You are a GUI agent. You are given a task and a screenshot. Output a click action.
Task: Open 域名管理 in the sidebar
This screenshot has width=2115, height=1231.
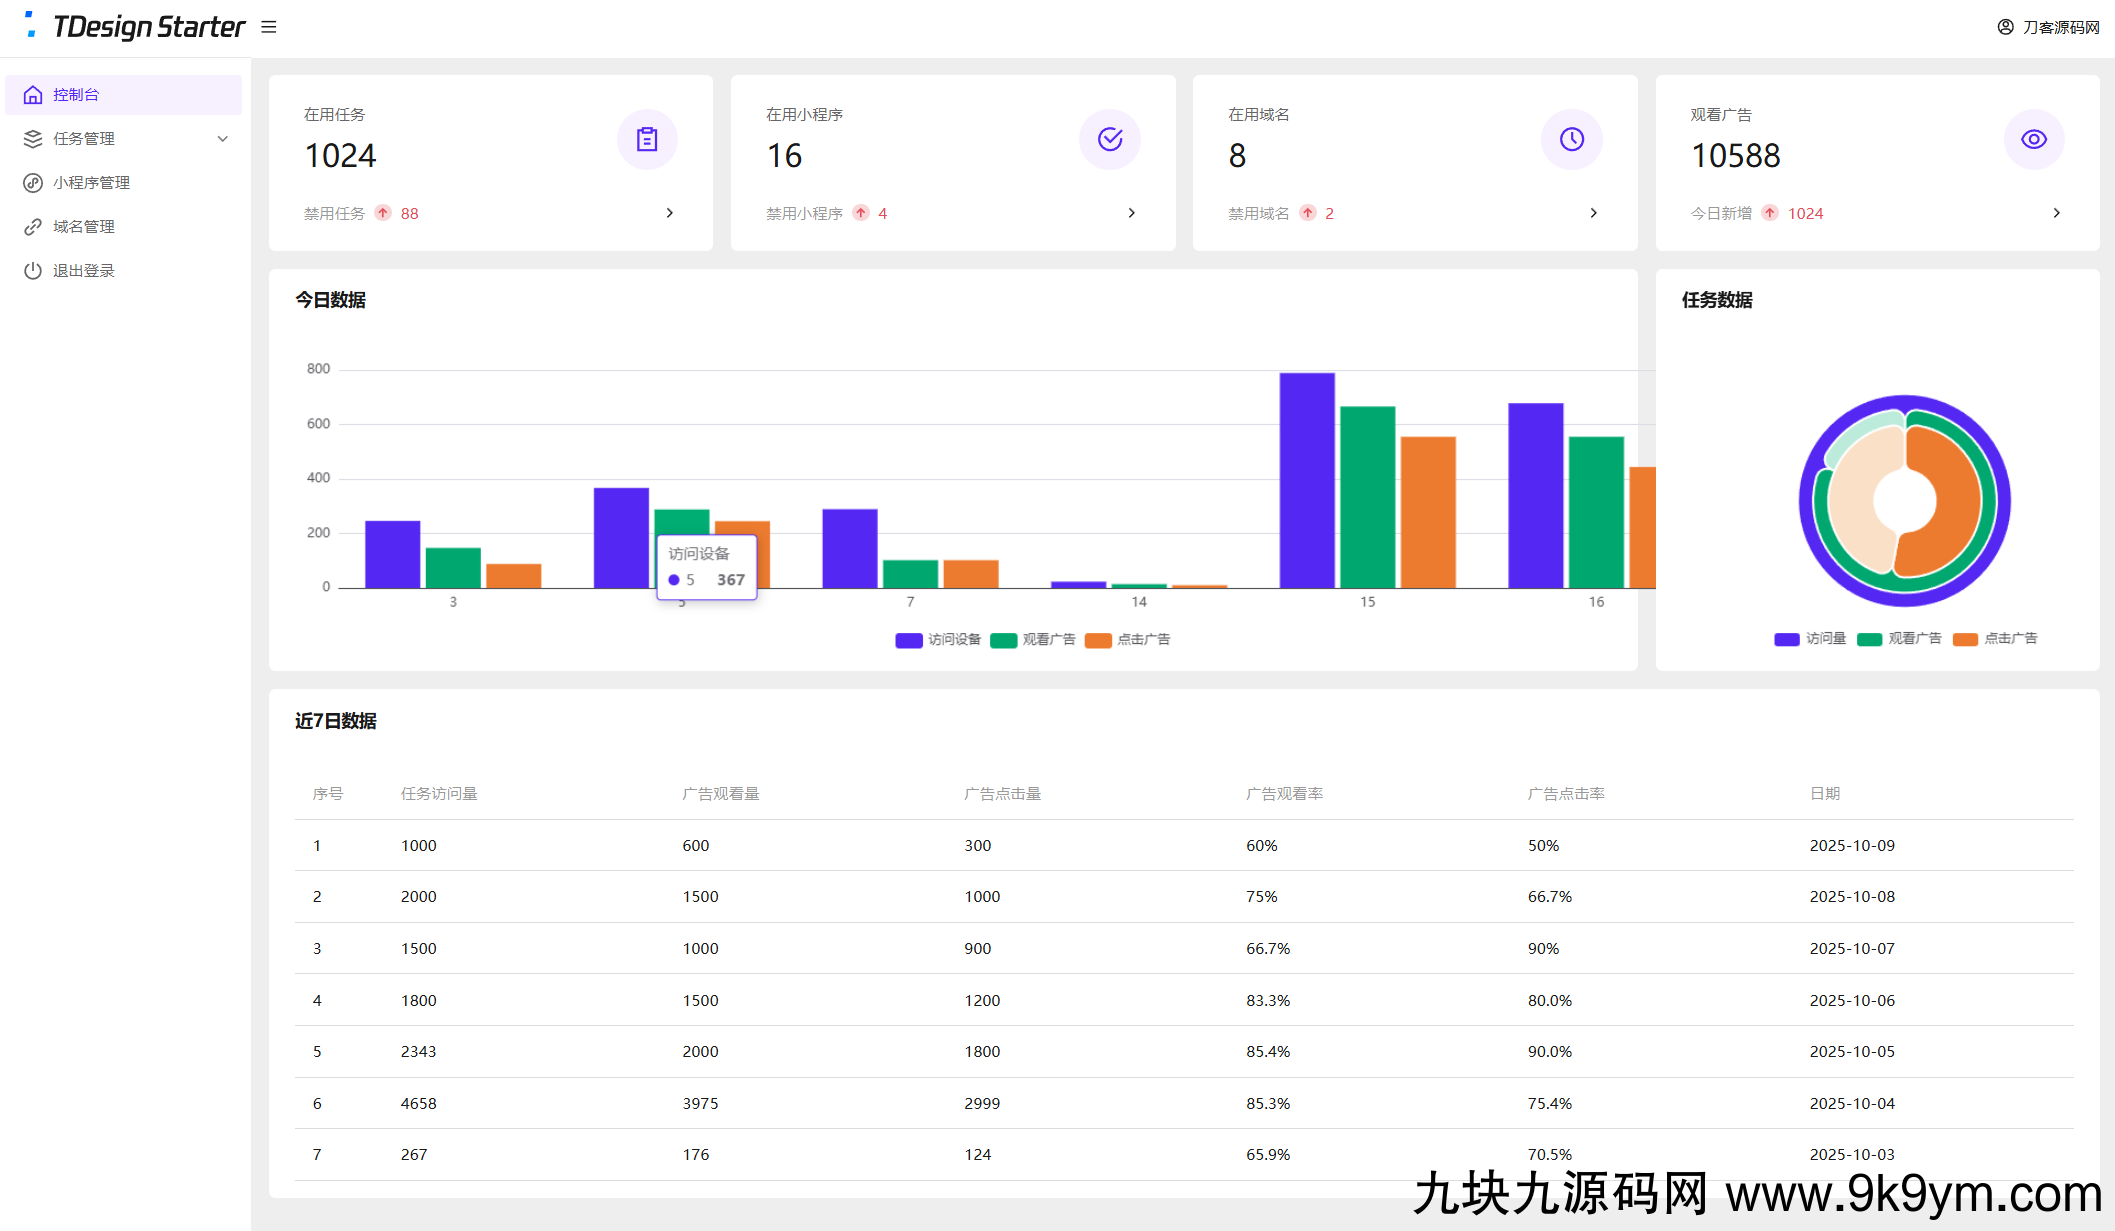pyautogui.click(x=84, y=227)
